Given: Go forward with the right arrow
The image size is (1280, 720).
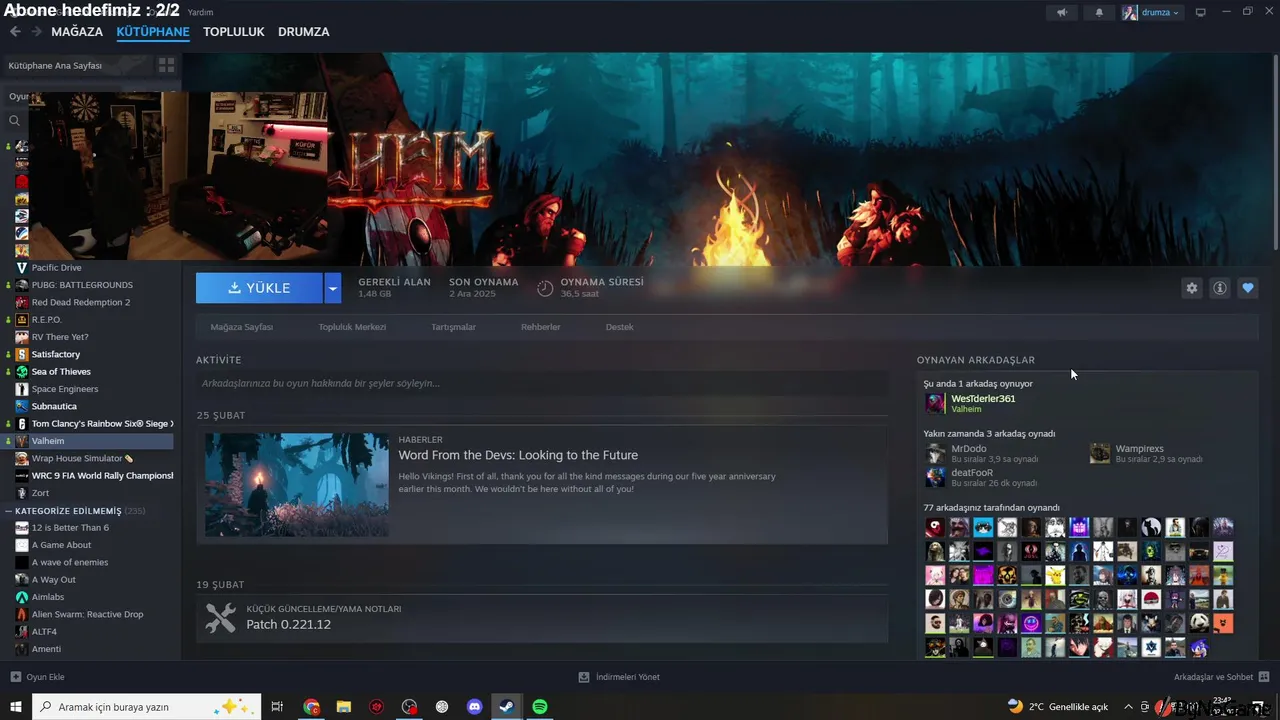Looking at the screenshot, I should (36, 32).
